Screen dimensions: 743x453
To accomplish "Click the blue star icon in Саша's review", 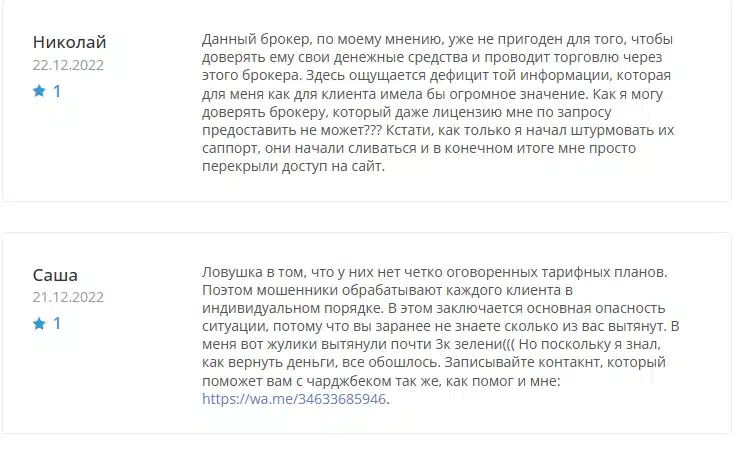I will pyautogui.click(x=39, y=323).
